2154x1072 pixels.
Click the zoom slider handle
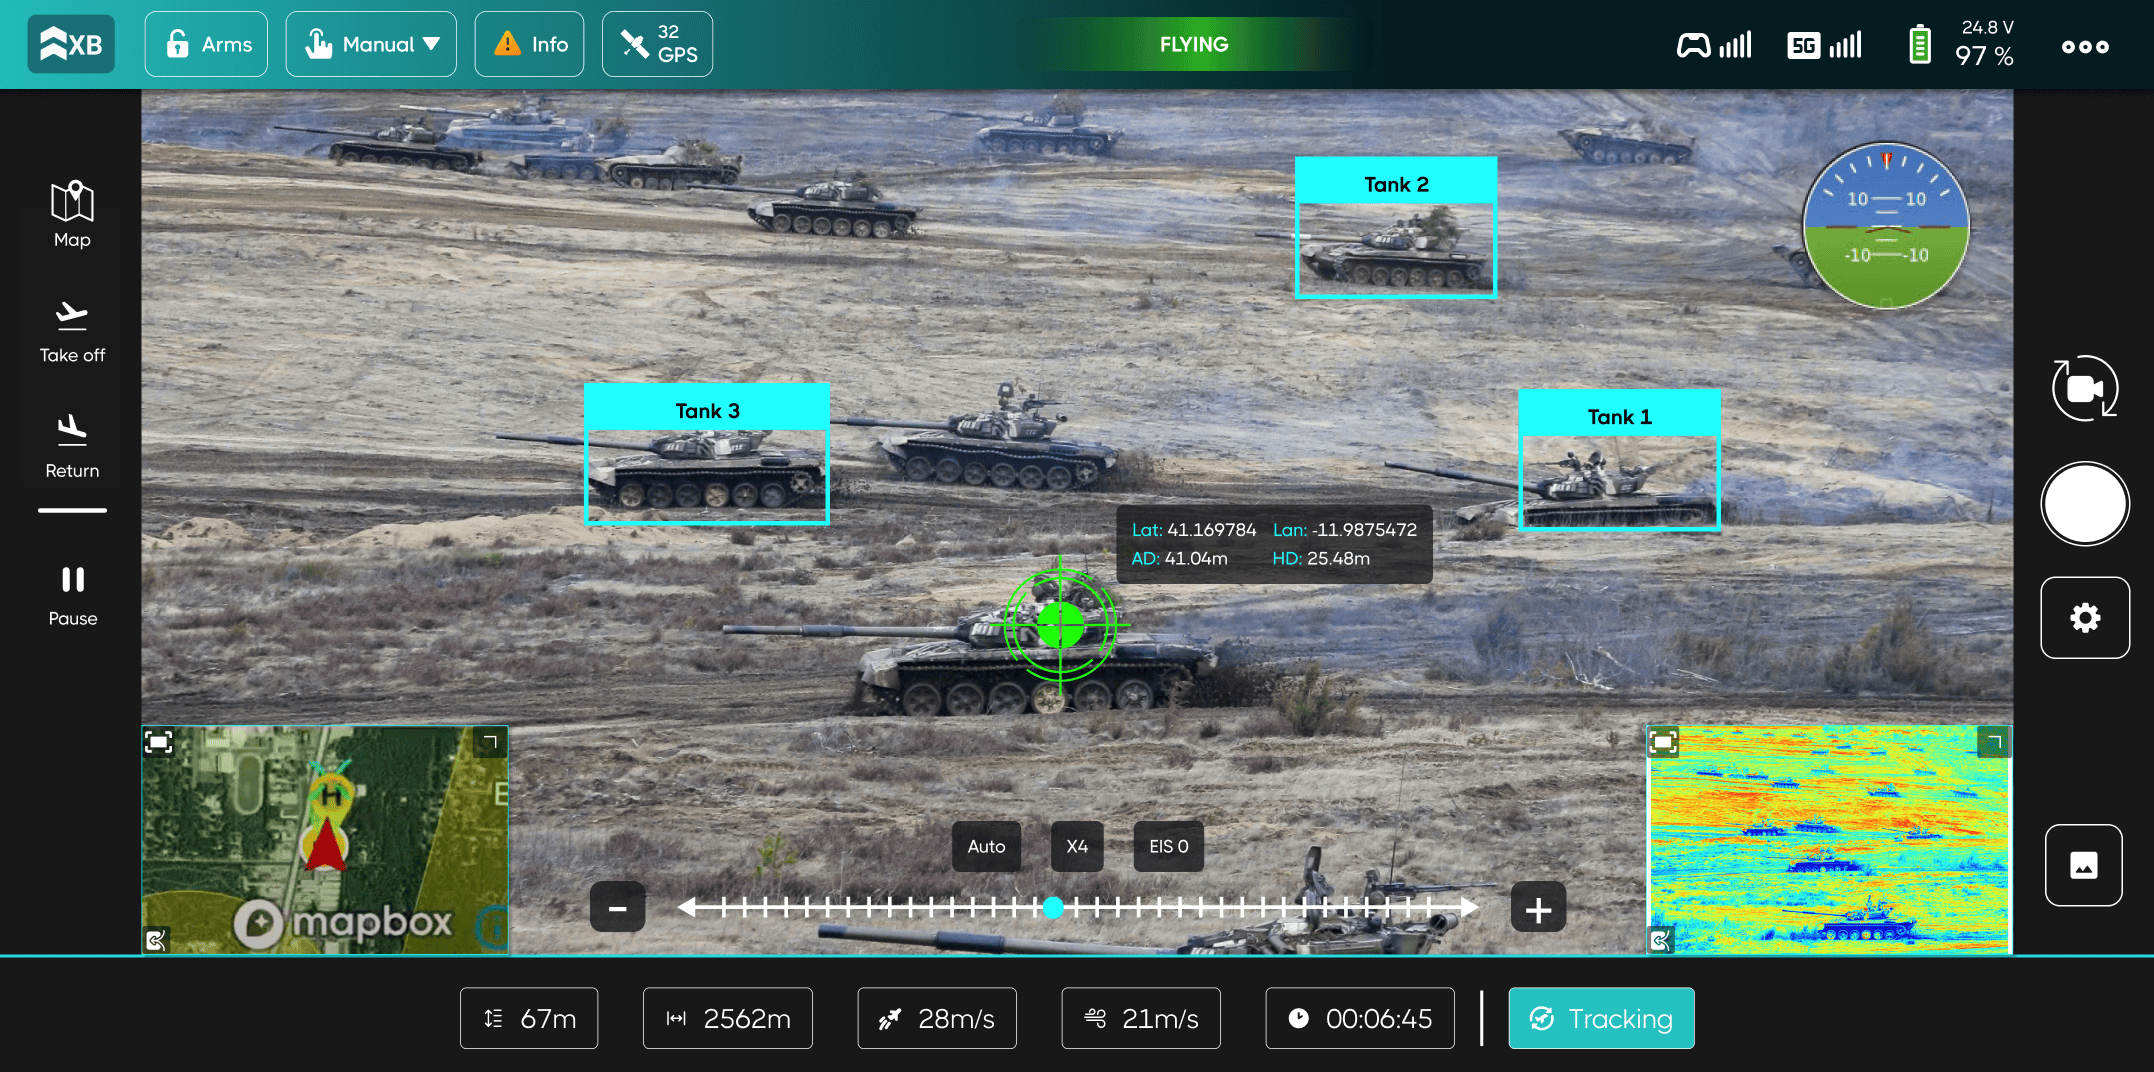(1053, 908)
